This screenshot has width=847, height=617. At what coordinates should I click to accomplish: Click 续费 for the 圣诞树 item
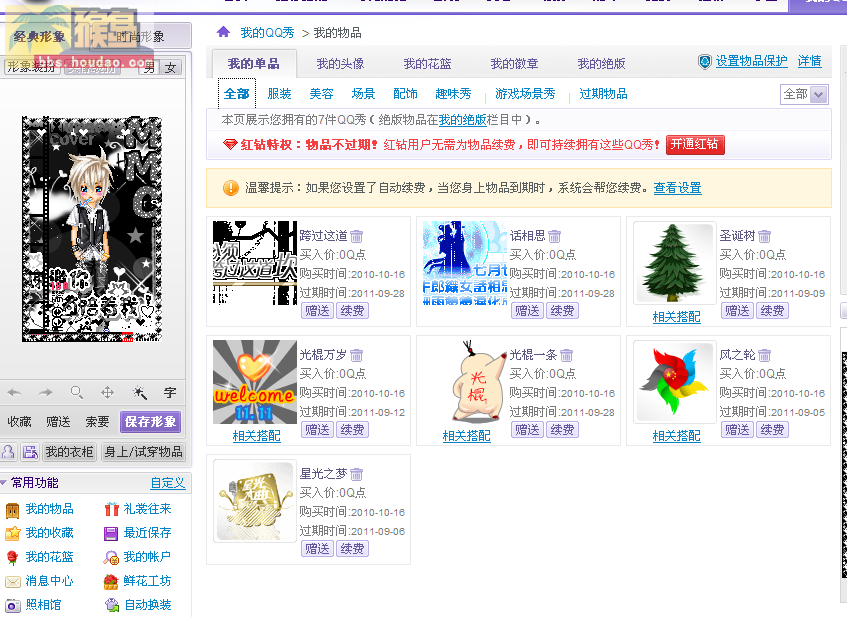point(772,311)
